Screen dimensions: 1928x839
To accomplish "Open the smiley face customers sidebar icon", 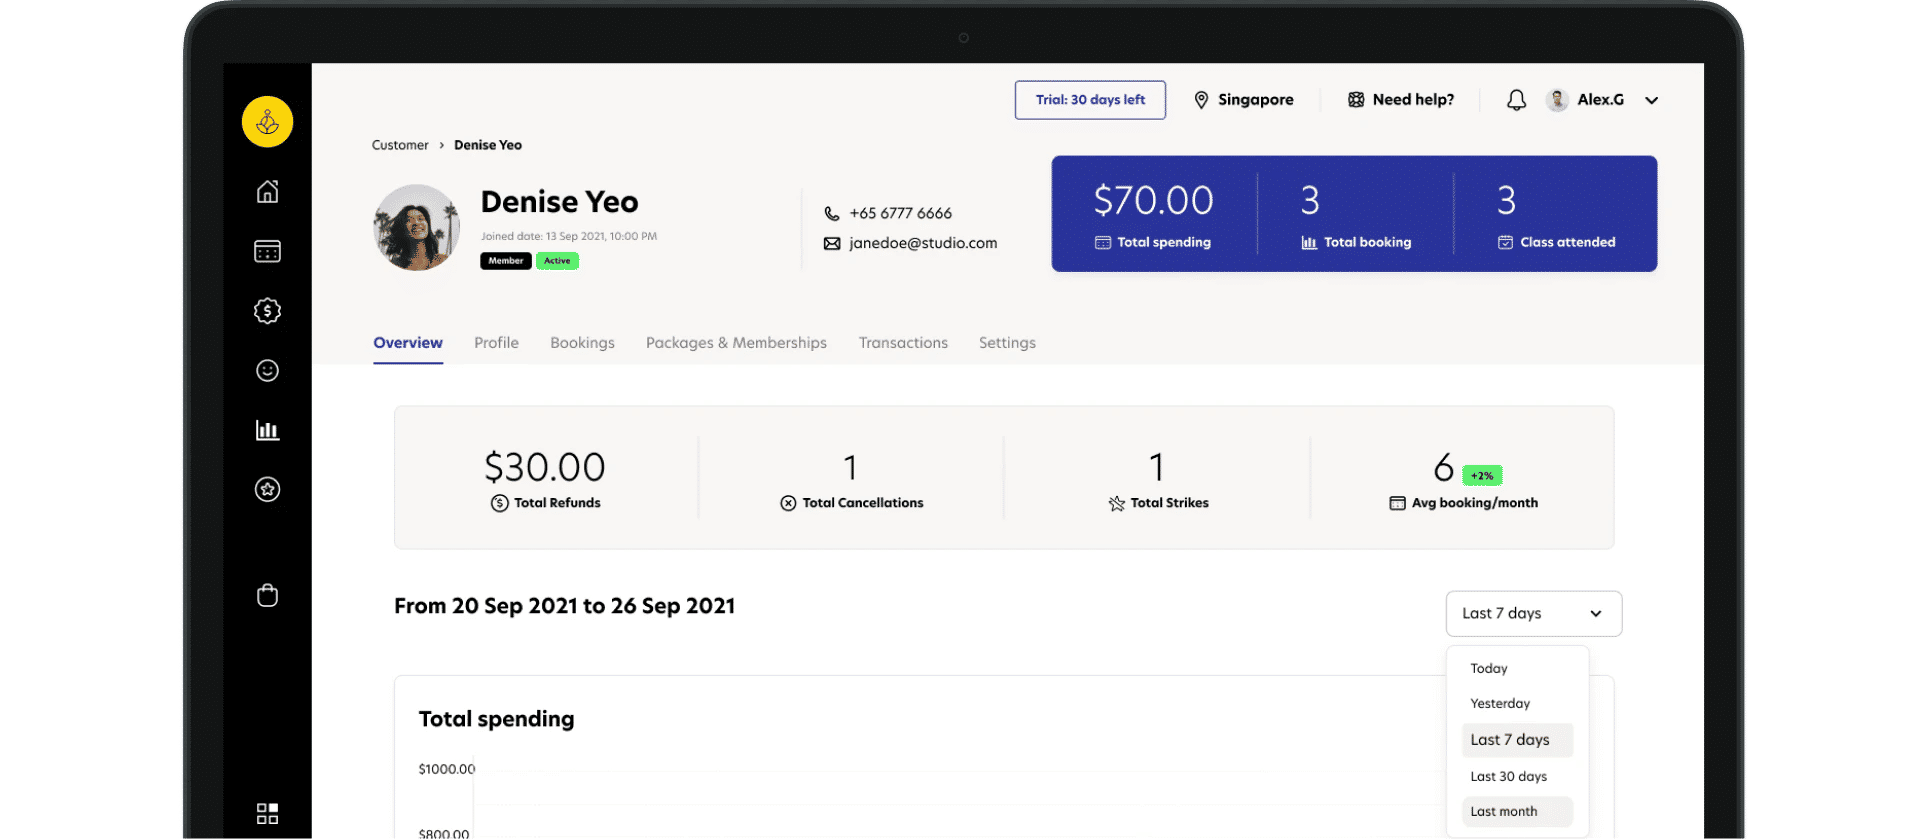I will [267, 371].
